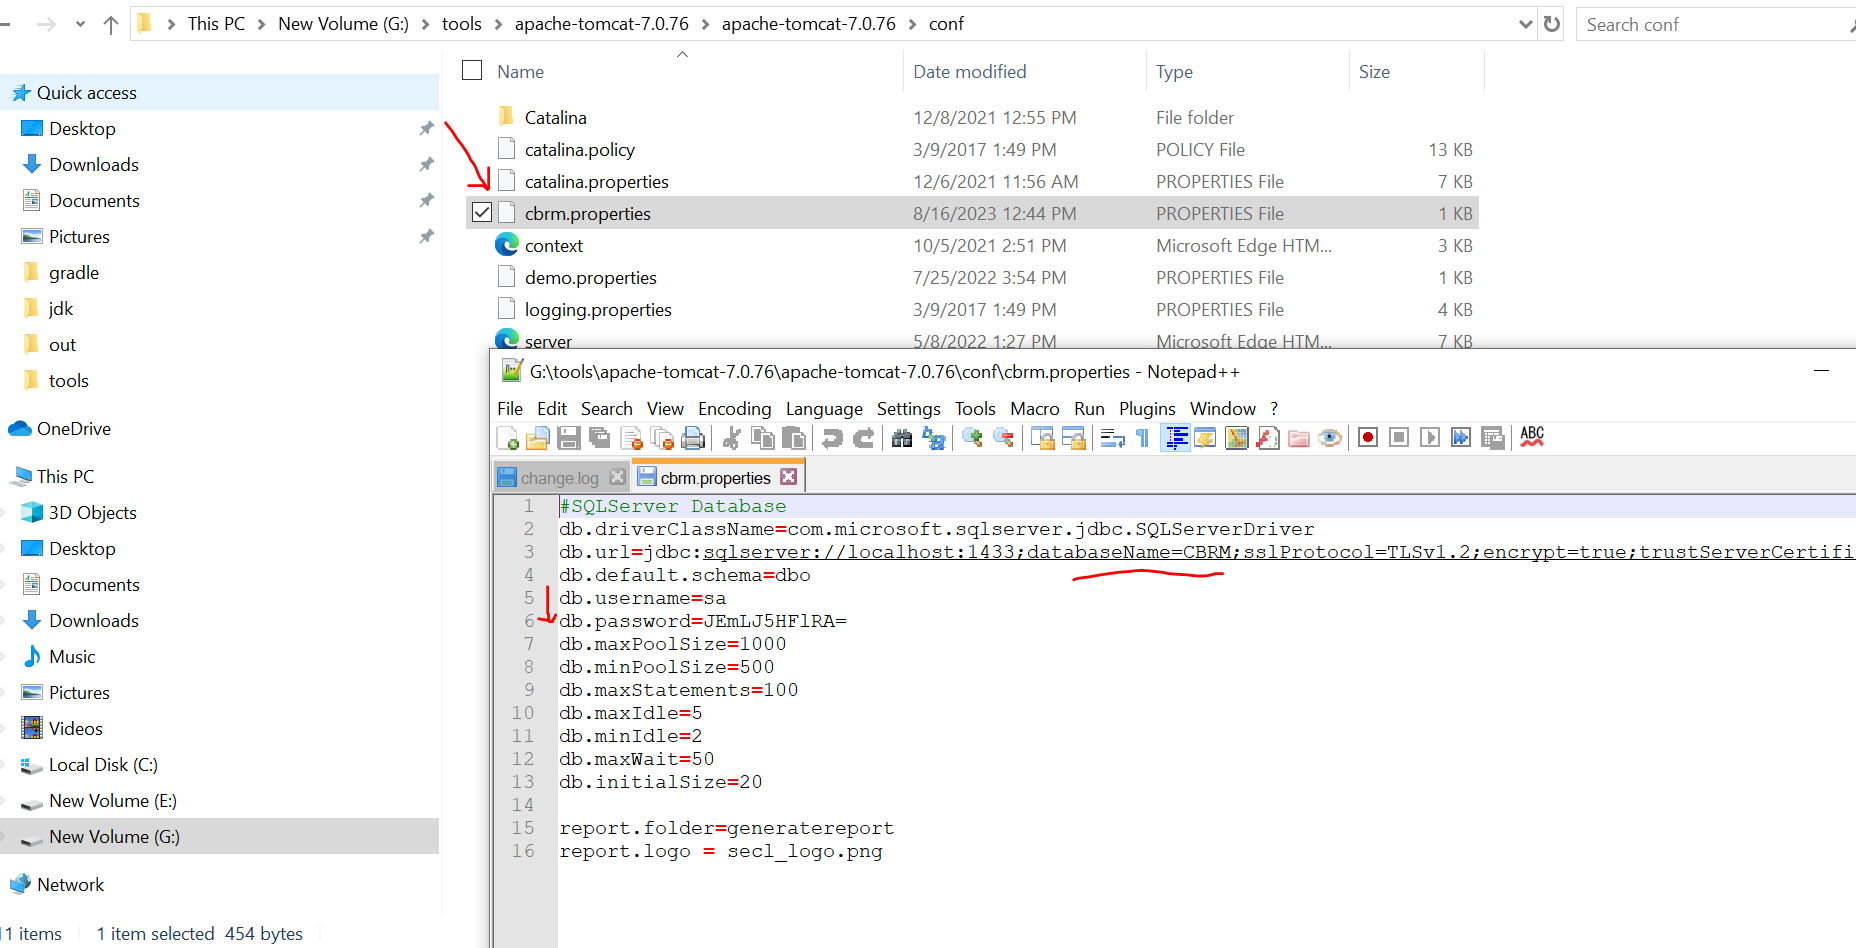
Task: Expand the chevron after tools in the path
Action: (498, 24)
